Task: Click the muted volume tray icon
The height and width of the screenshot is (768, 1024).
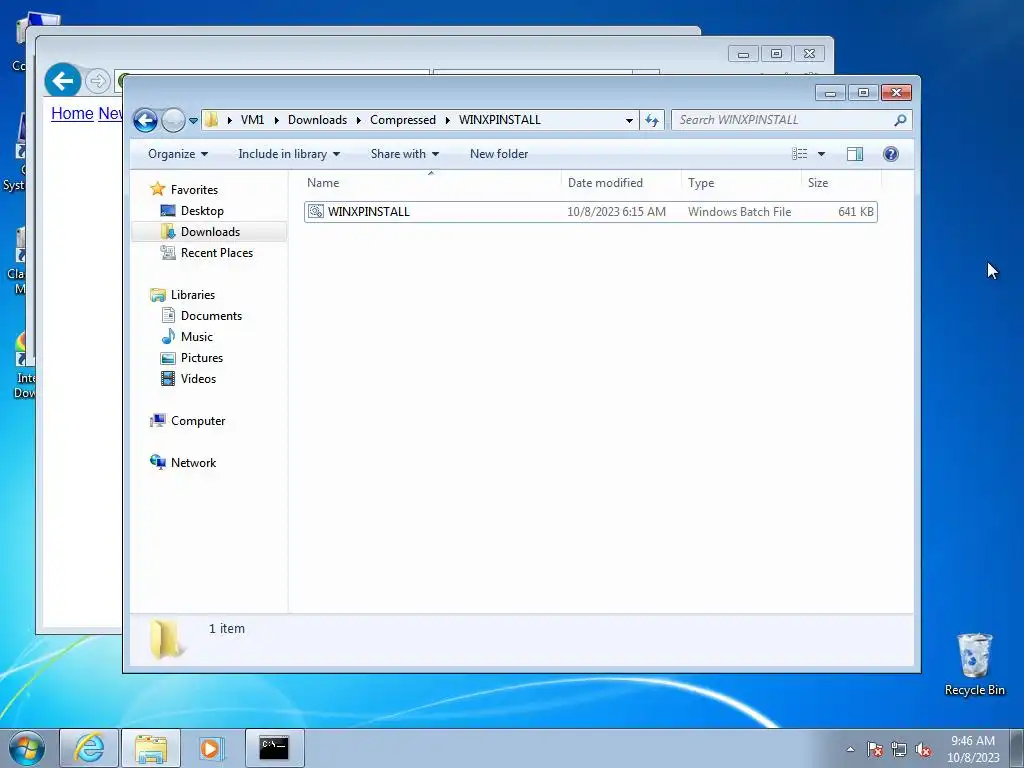Action: click(x=923, y=749)
